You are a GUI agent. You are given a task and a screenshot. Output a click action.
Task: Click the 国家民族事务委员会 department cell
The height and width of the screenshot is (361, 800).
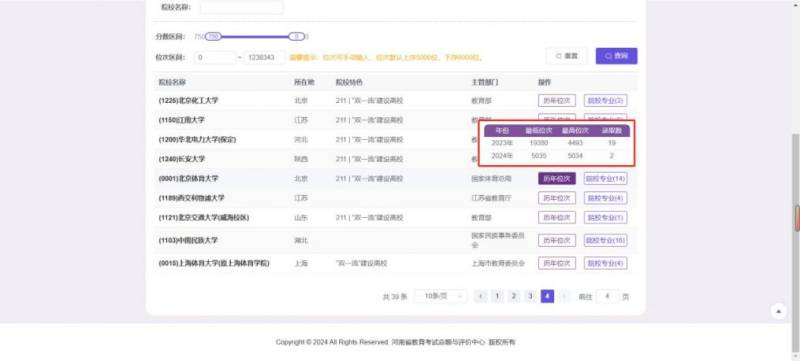[498, 240]
